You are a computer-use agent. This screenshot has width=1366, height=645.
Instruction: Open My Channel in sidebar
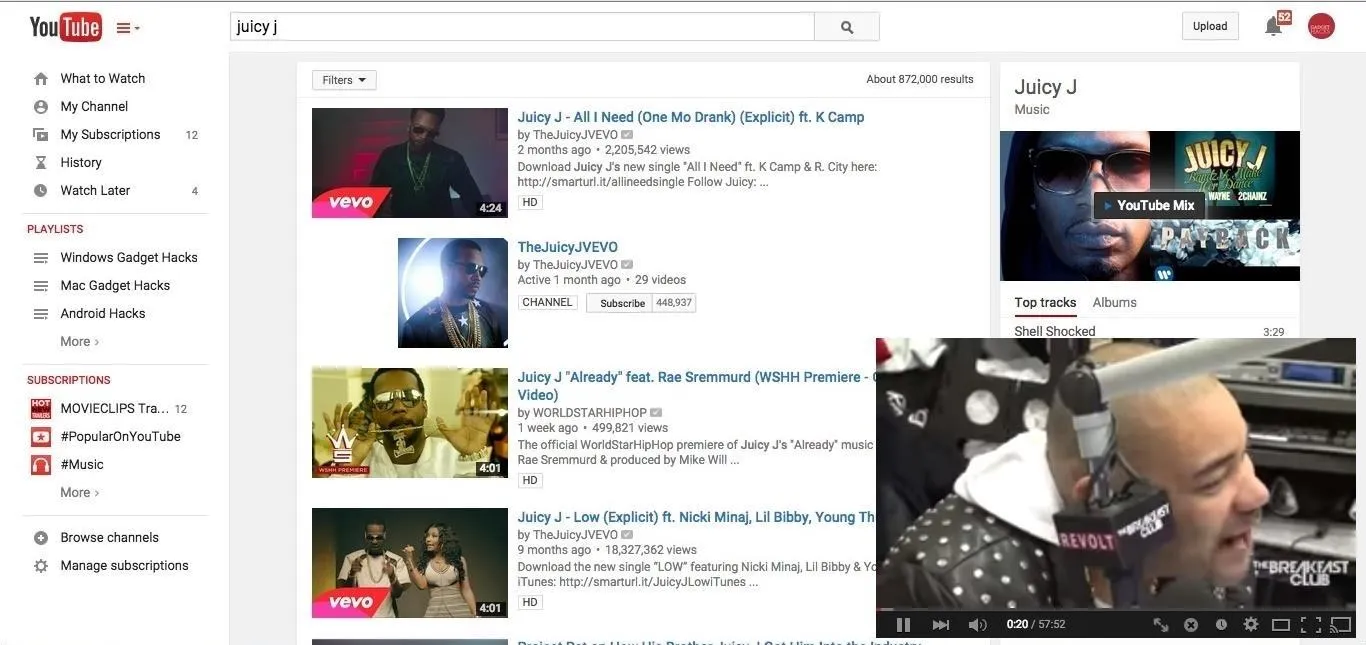coord(94,106)
